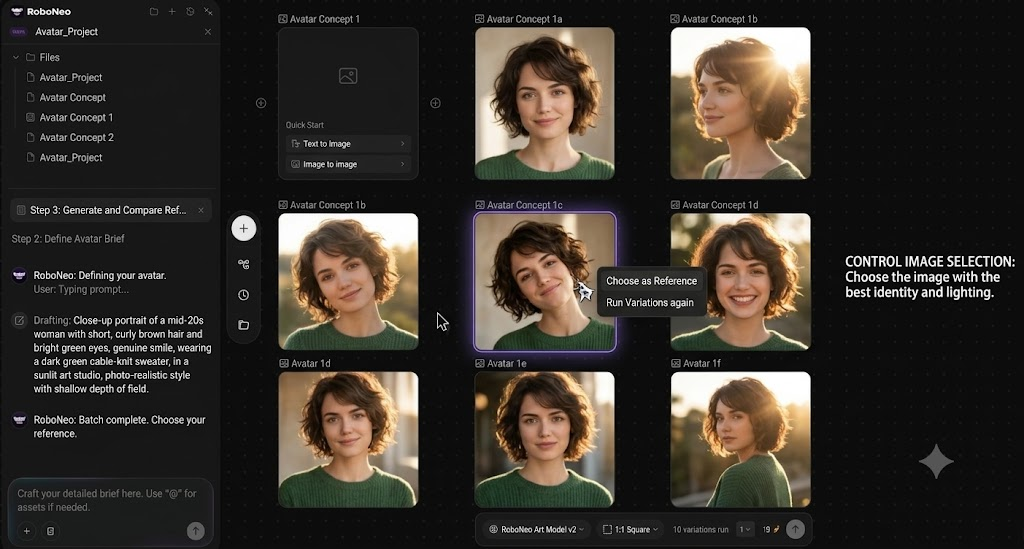
Task: Click the generate arrow in bottom toolbar
Action: pos(795,529)
